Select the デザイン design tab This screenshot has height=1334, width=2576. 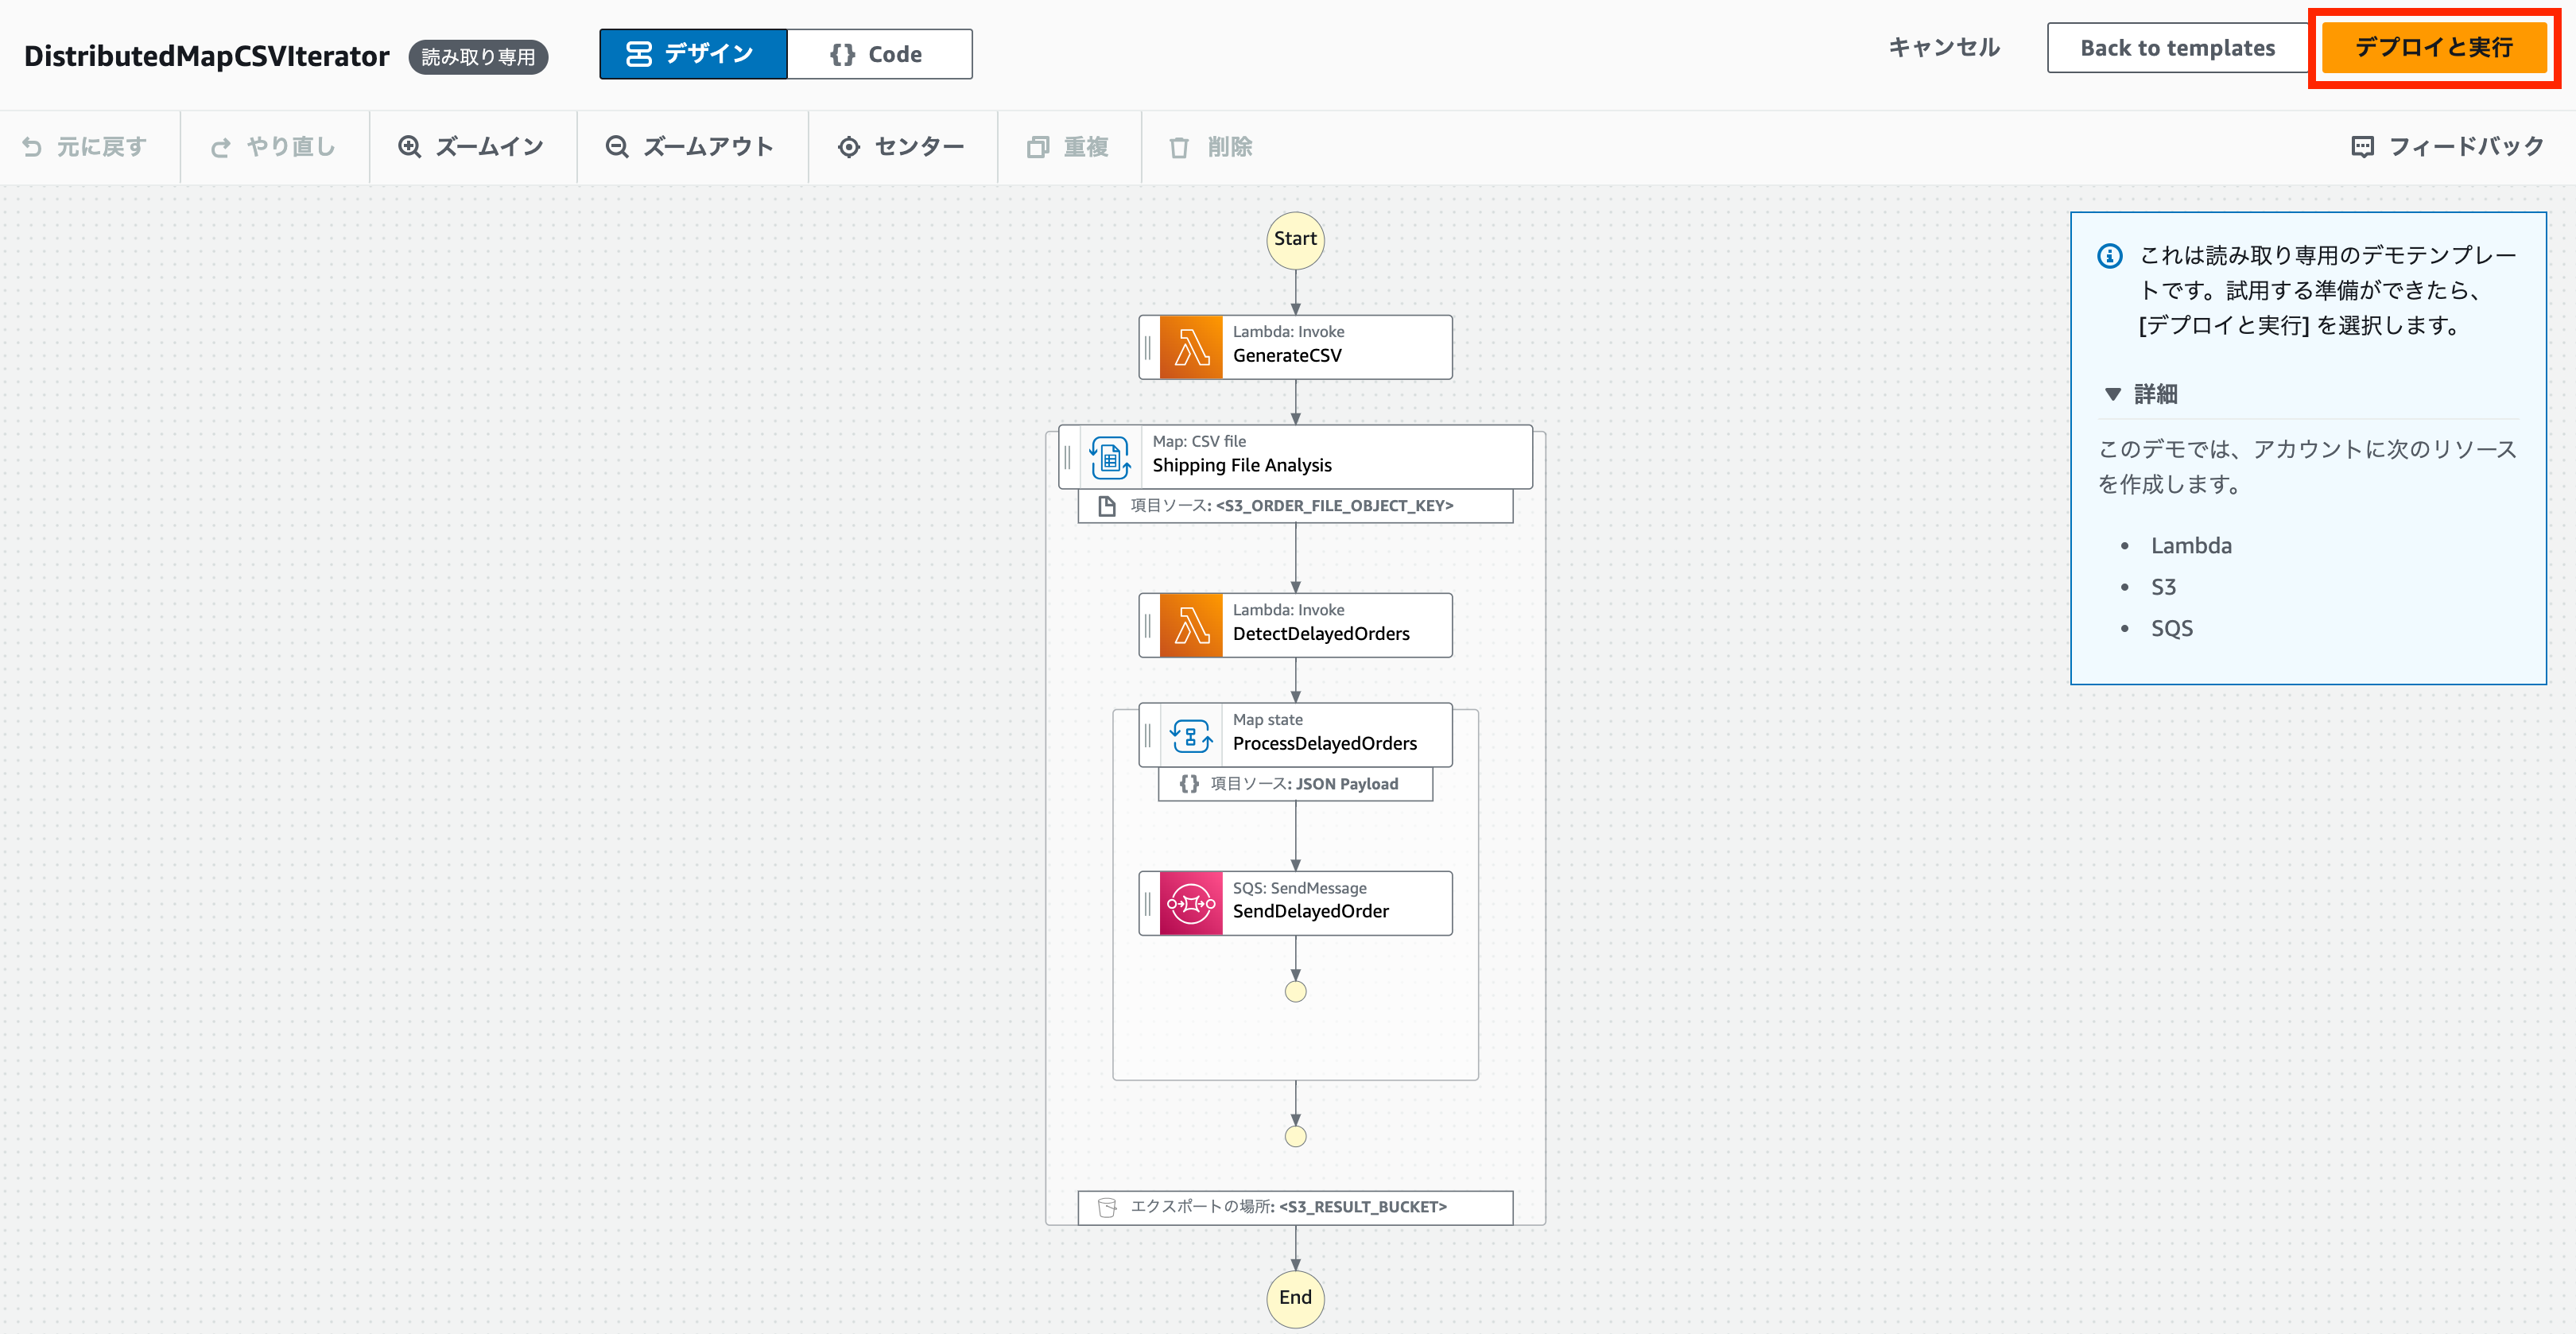[692, 54]
